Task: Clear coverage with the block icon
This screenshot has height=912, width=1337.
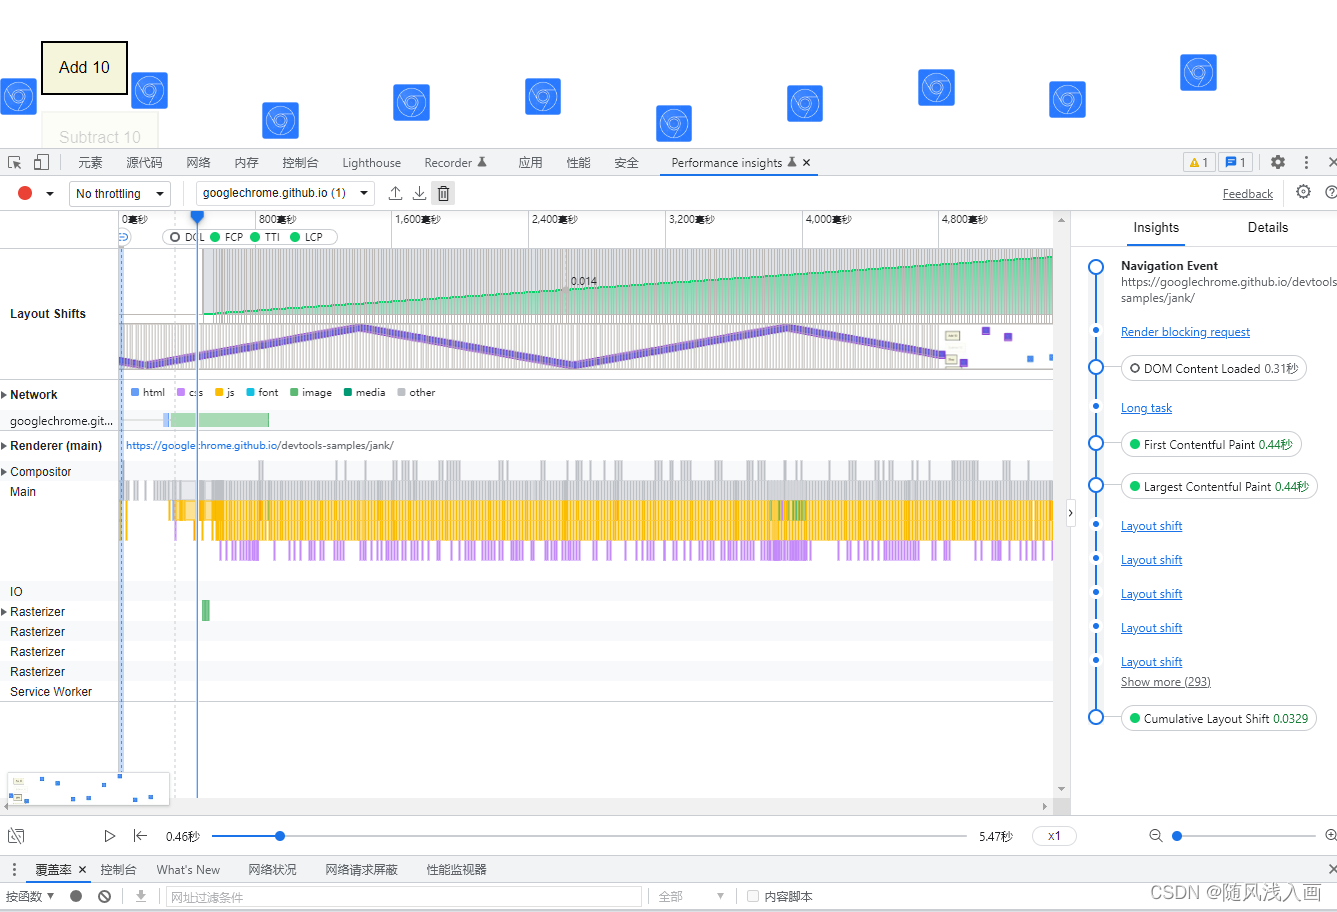Action: point(104,897)
